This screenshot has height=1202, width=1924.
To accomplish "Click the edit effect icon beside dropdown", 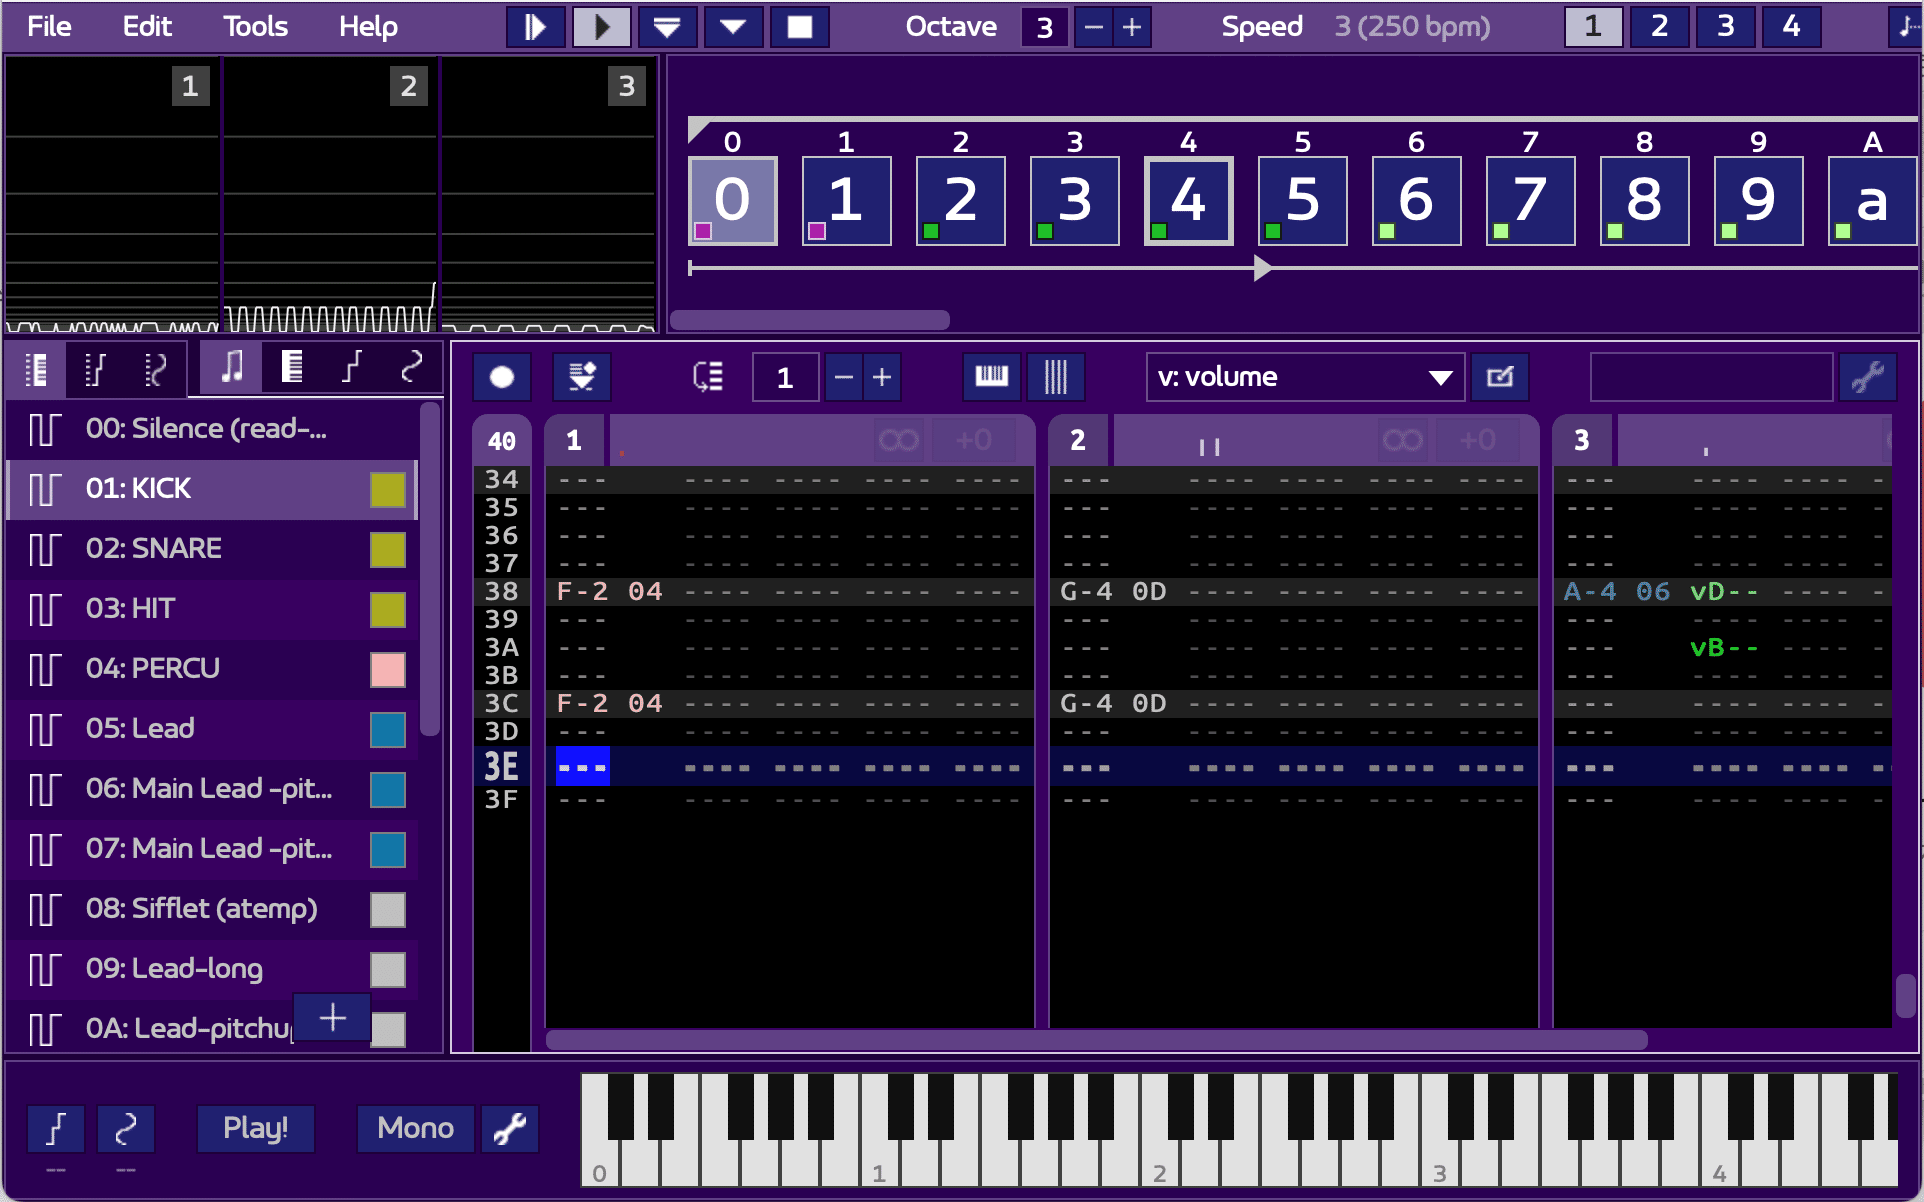I will [x=1500, y=377].
